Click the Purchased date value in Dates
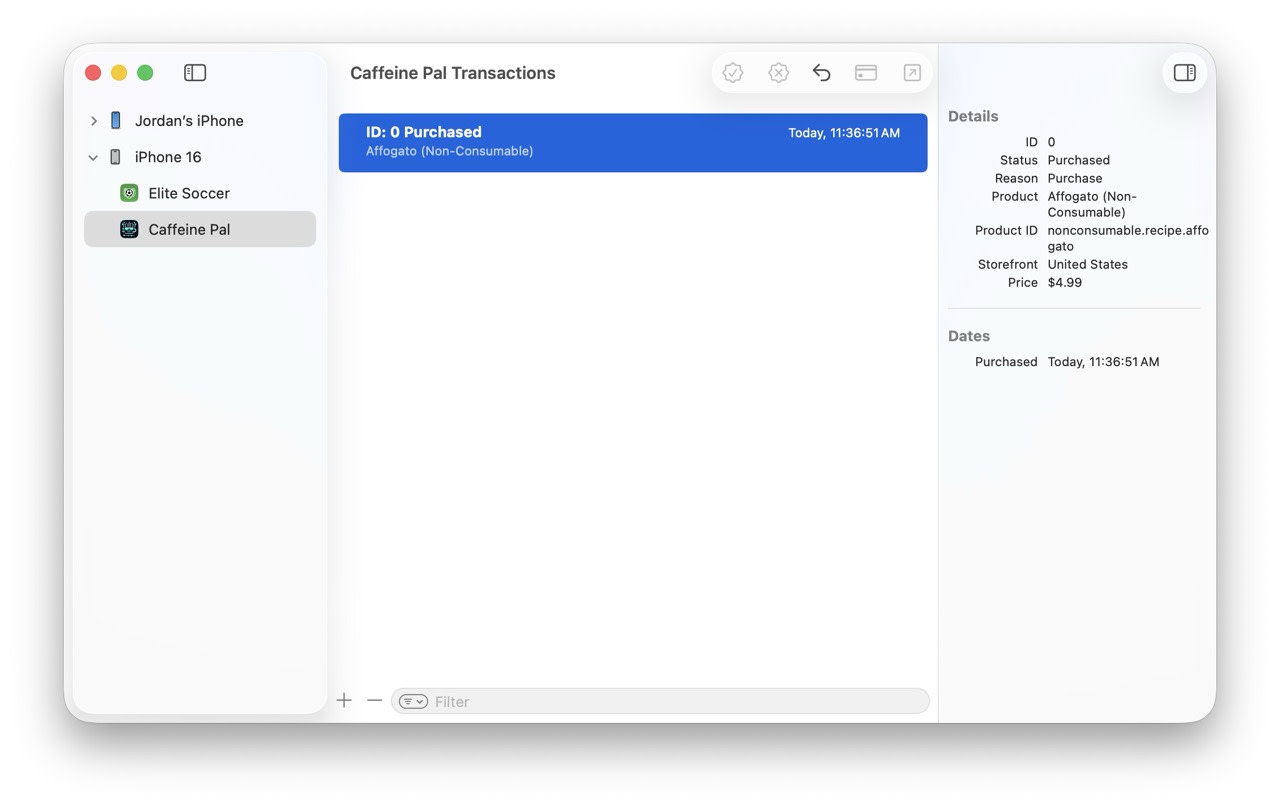 point(1103,362)
